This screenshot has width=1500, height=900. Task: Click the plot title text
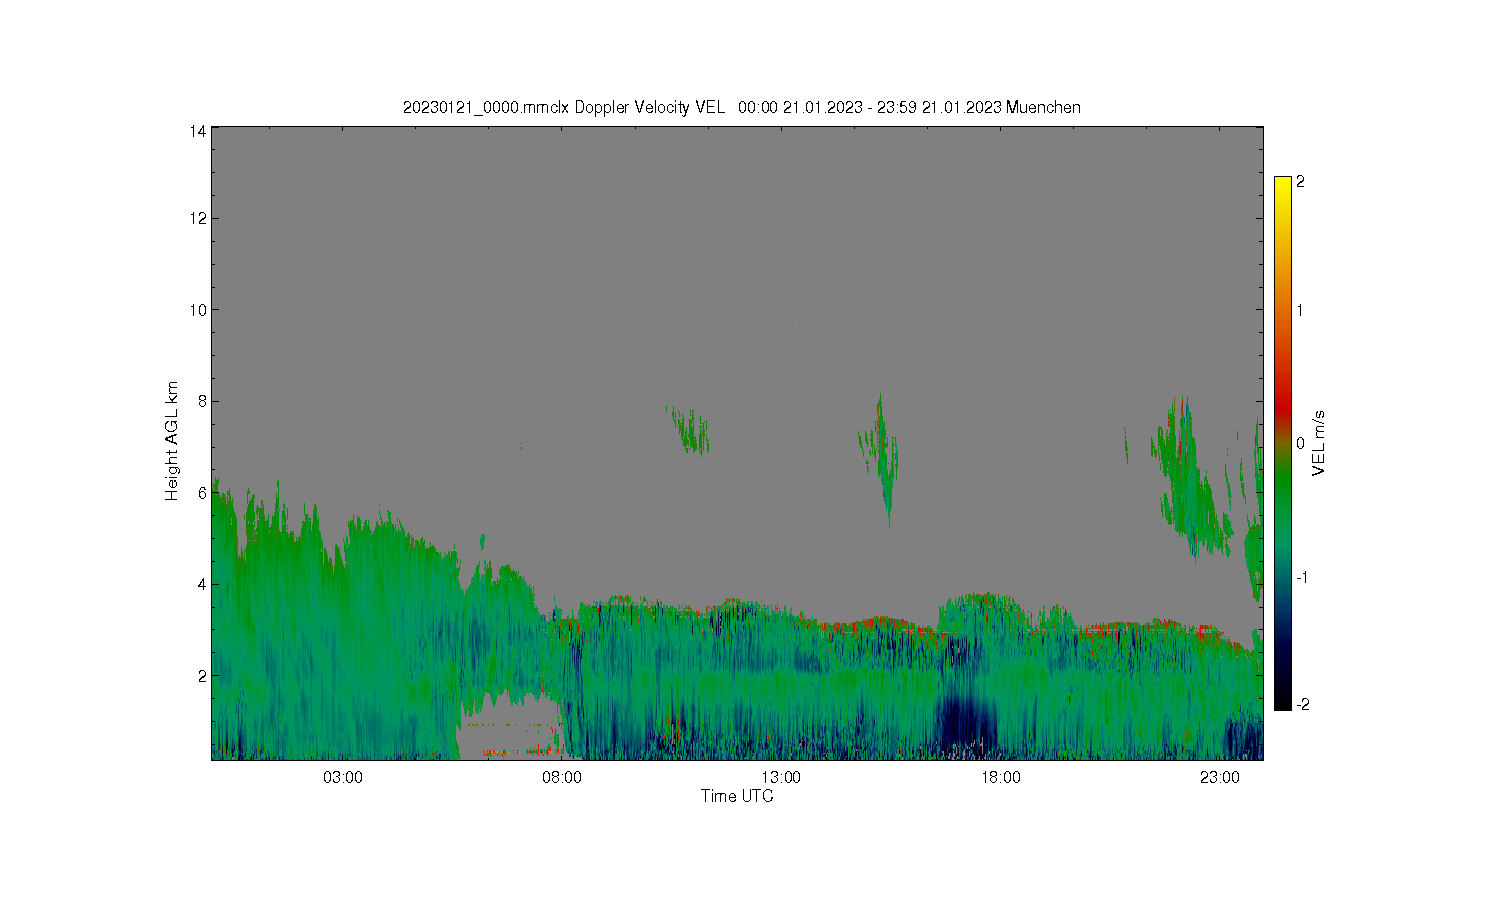(x=741, y=107)
